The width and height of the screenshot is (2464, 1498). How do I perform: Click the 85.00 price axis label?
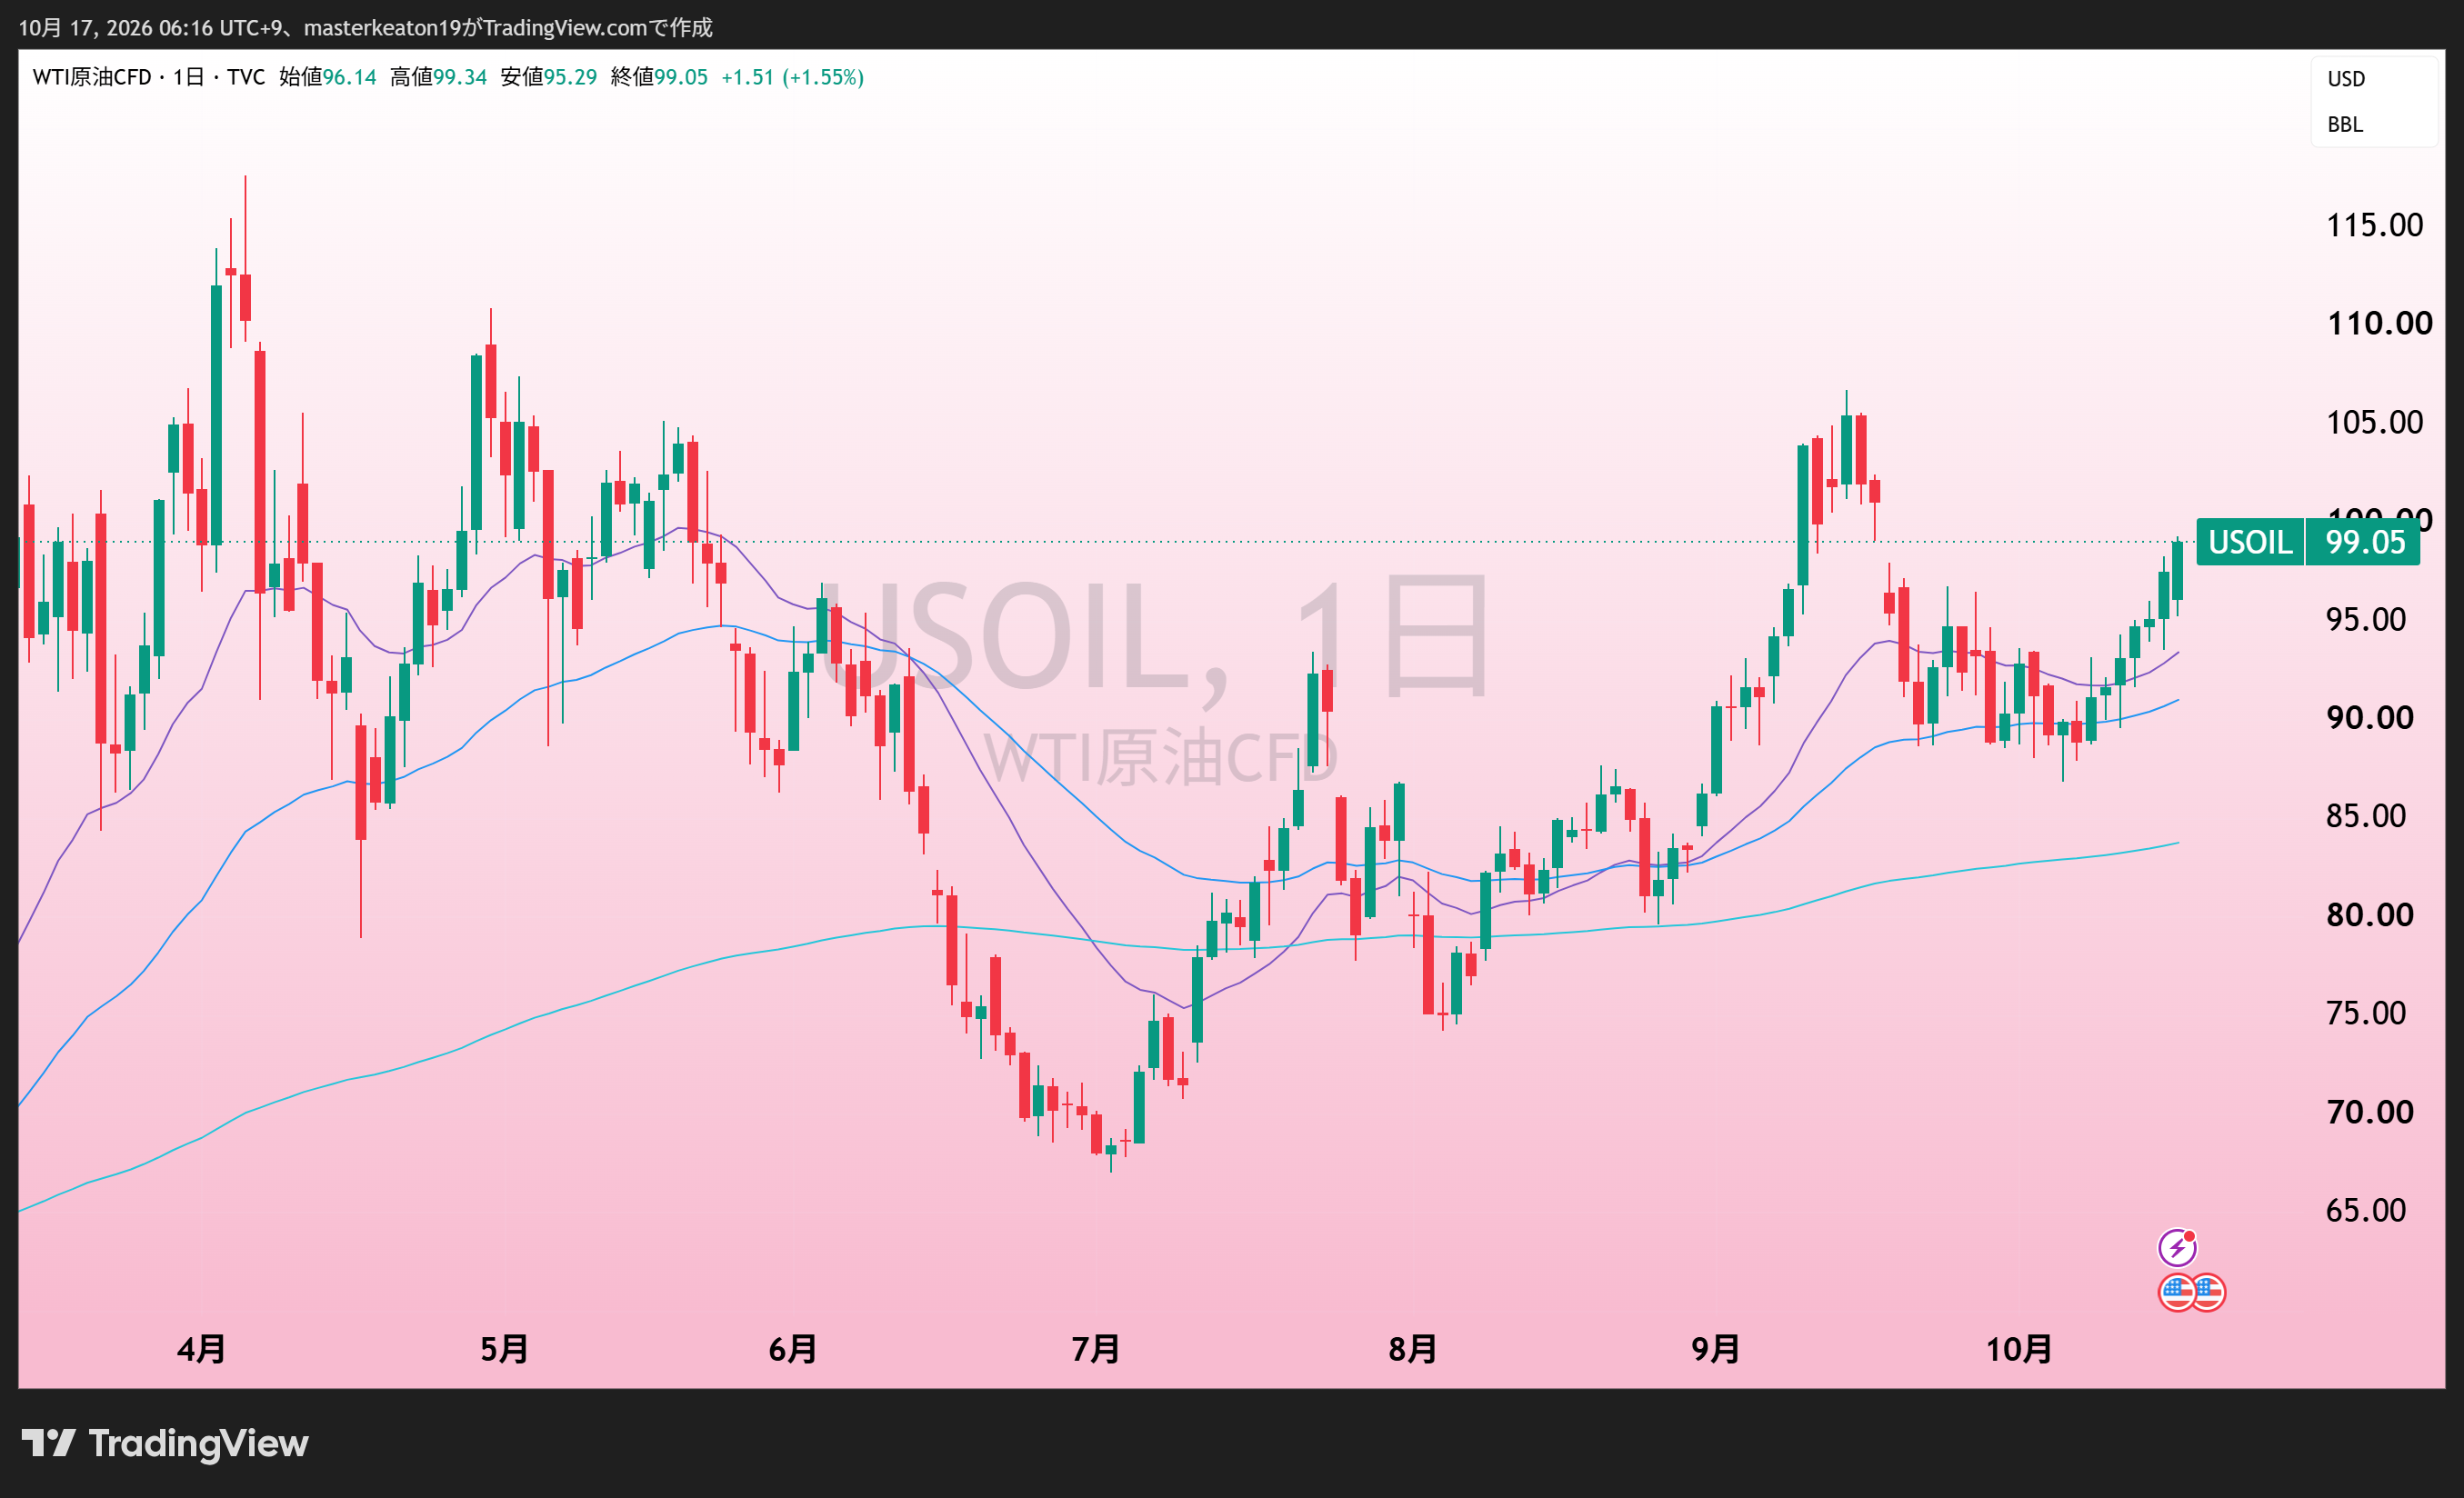pos(2366,816)
